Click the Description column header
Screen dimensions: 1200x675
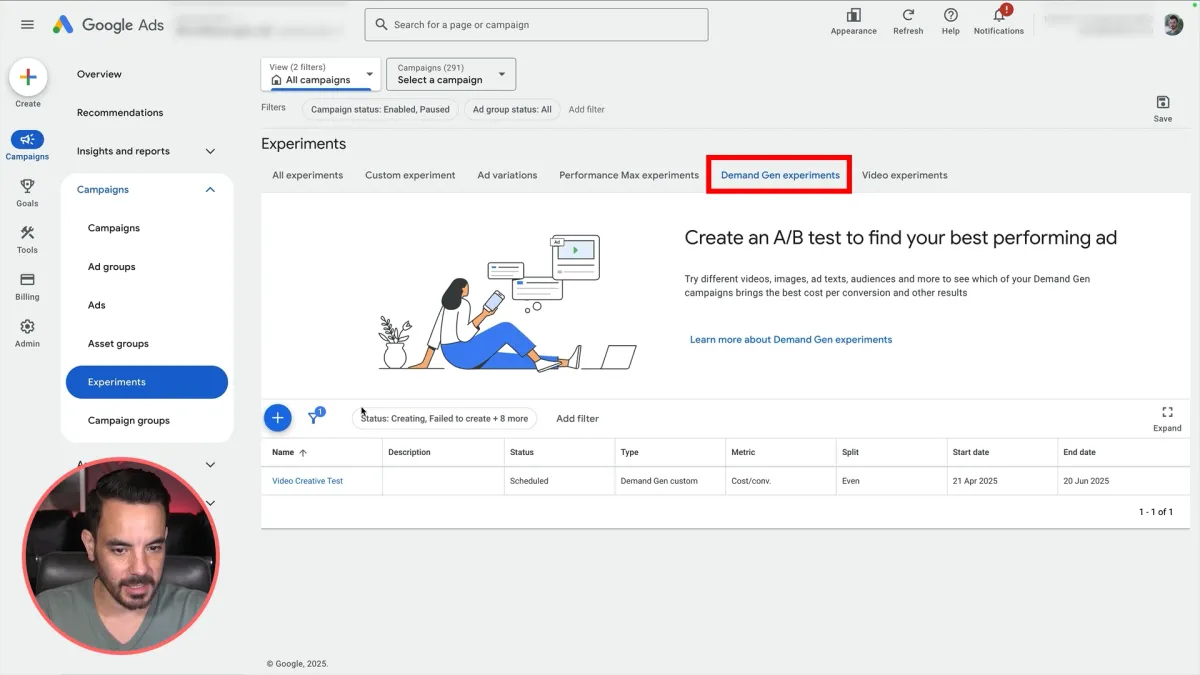pos(409,452)
